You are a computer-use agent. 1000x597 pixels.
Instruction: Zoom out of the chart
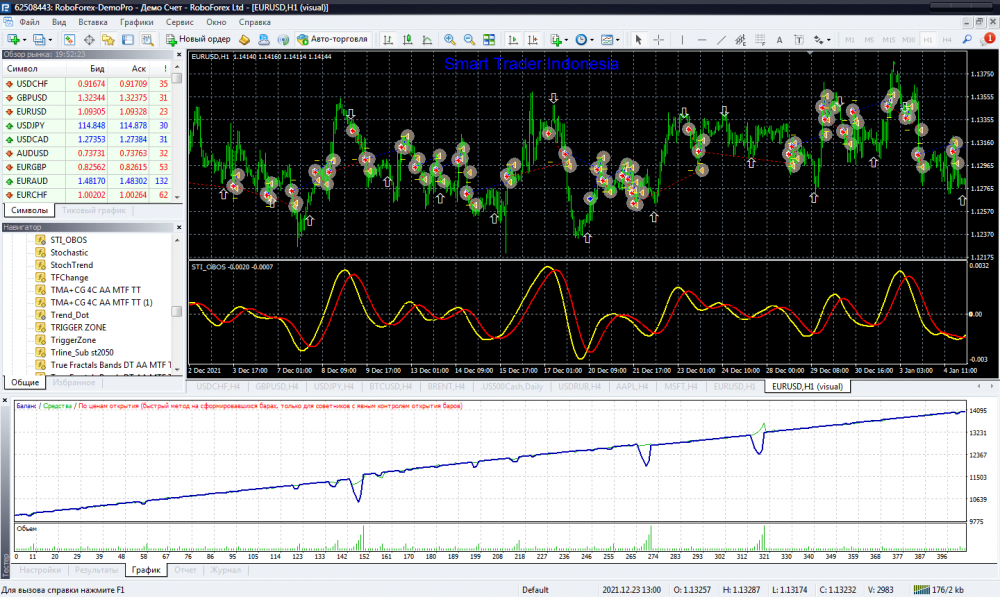(x=469, y=40)
